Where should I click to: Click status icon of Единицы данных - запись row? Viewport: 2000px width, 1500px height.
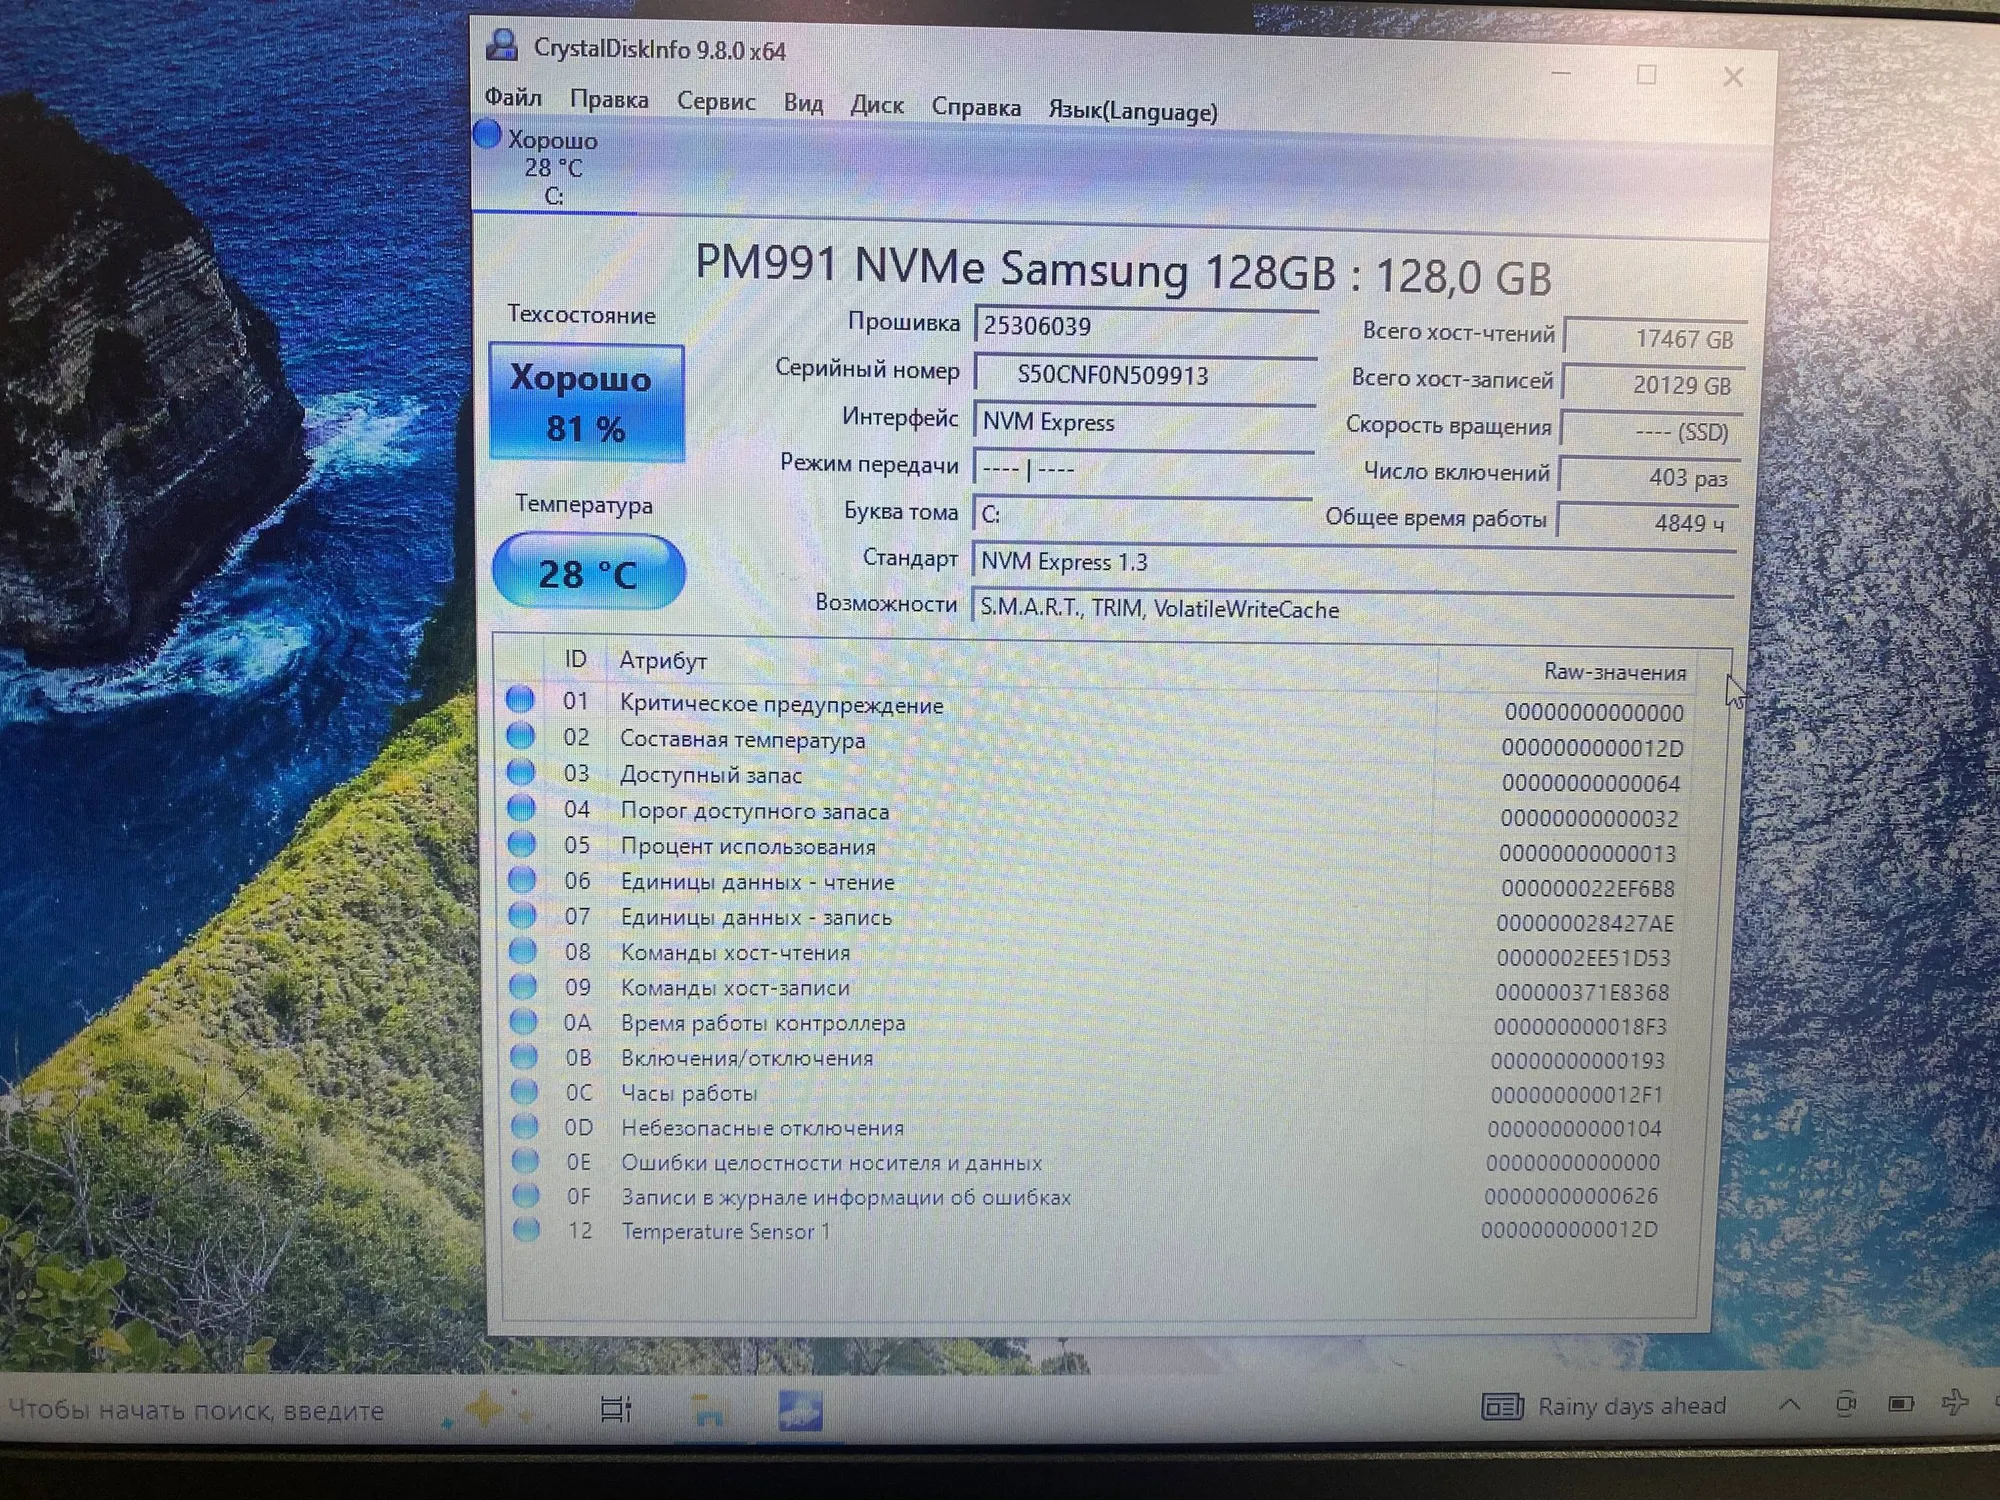pos(522,914)
